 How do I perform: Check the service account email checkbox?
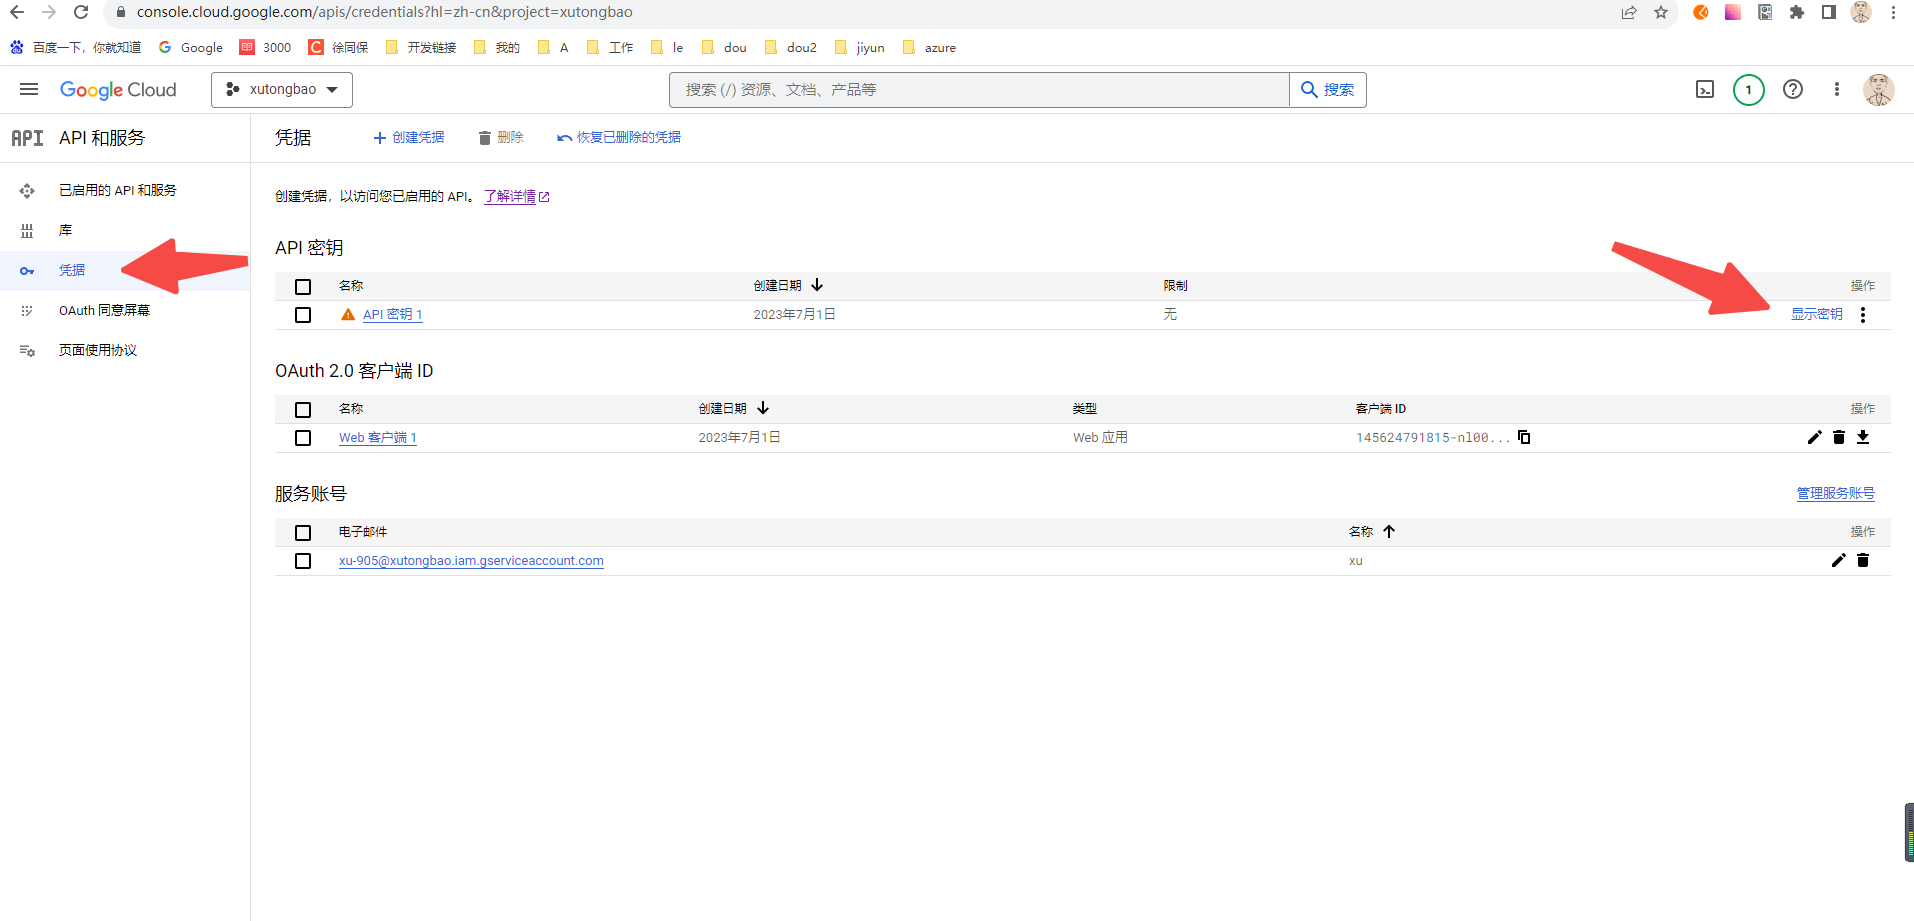click(x=303, y=560)
